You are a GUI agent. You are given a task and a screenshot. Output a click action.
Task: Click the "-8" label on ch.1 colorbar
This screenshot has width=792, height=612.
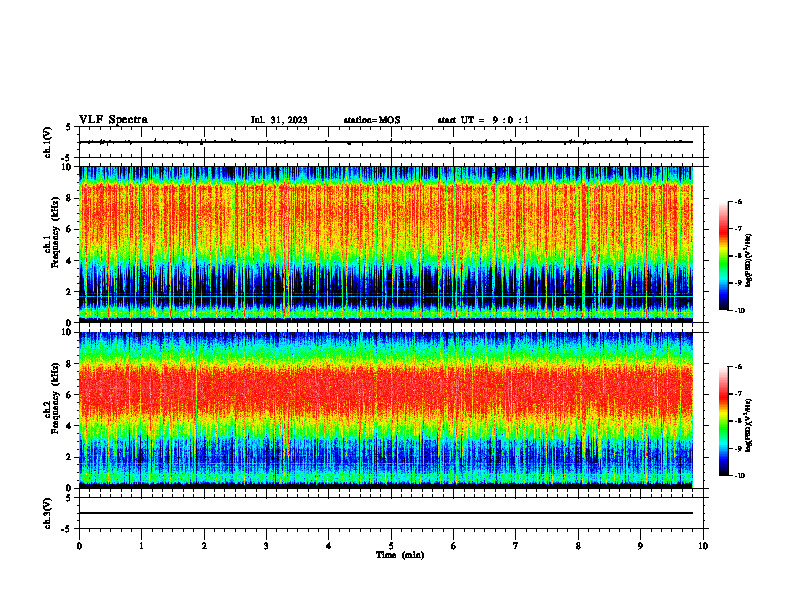(x=739, y=256)
